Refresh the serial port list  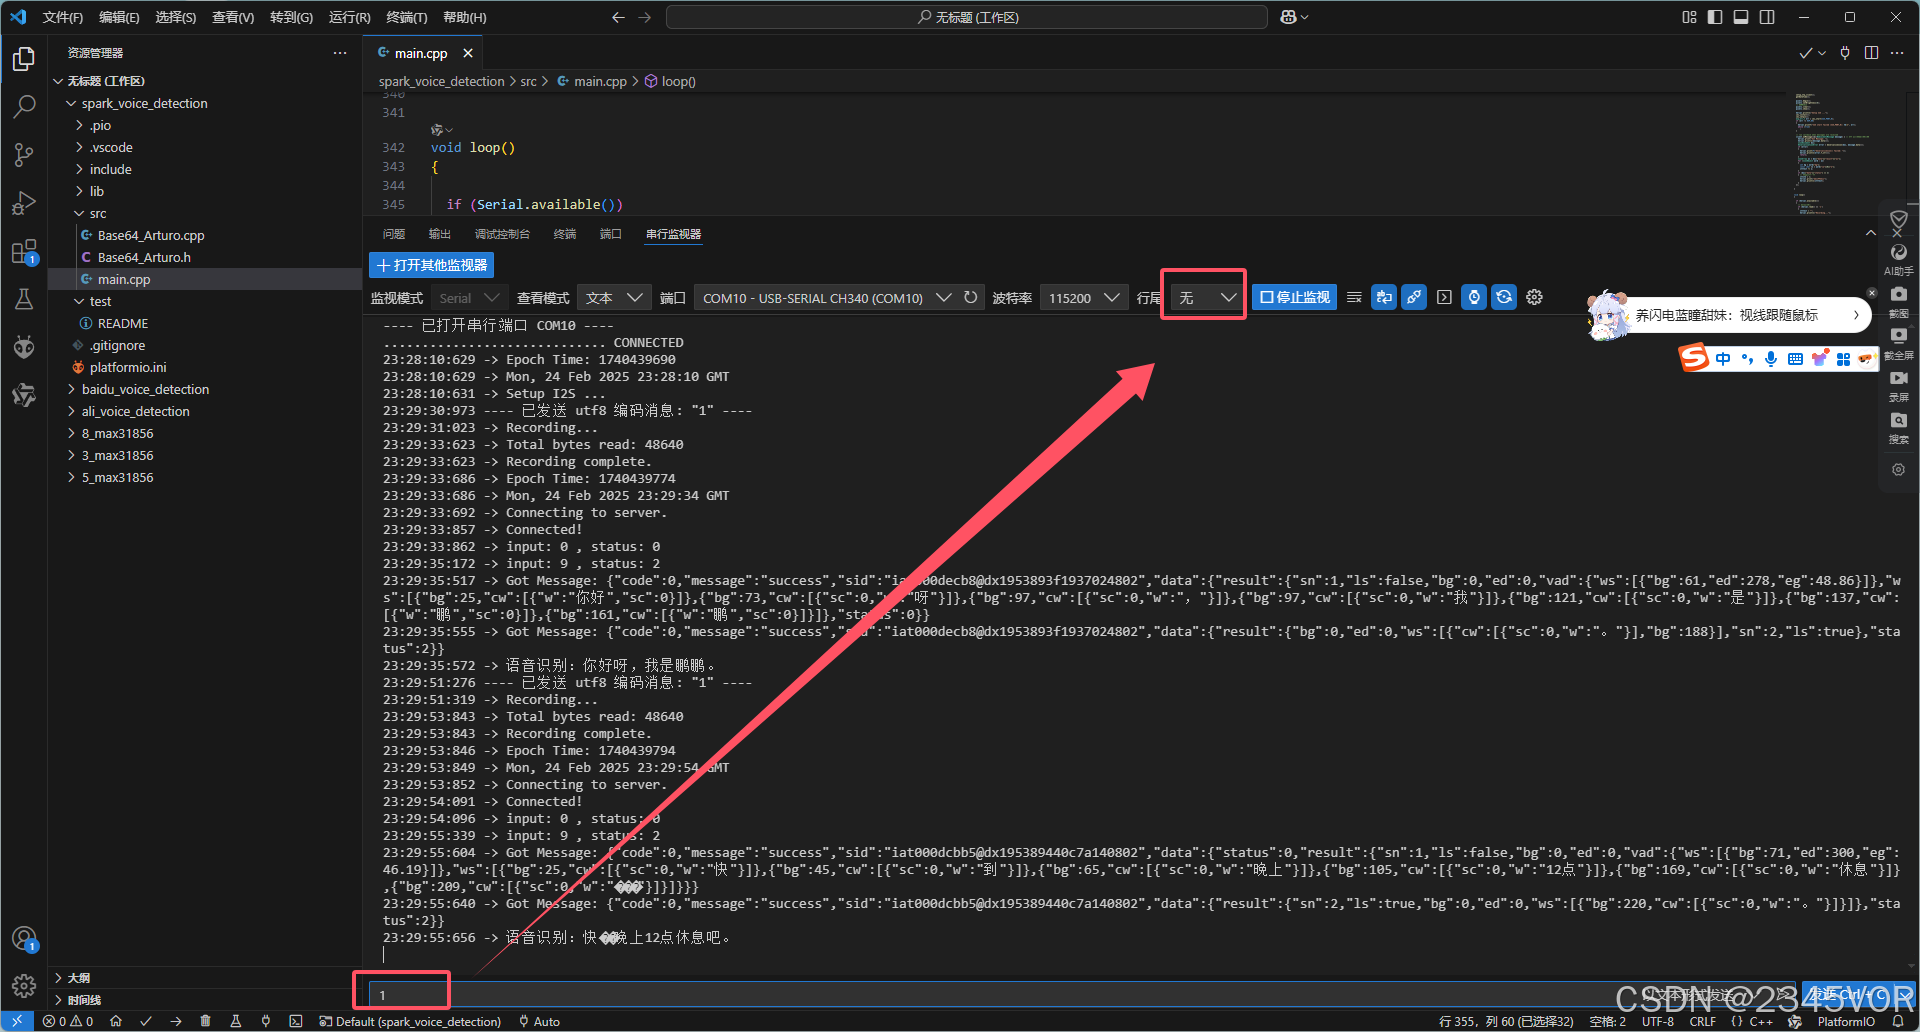click(970, 297)
